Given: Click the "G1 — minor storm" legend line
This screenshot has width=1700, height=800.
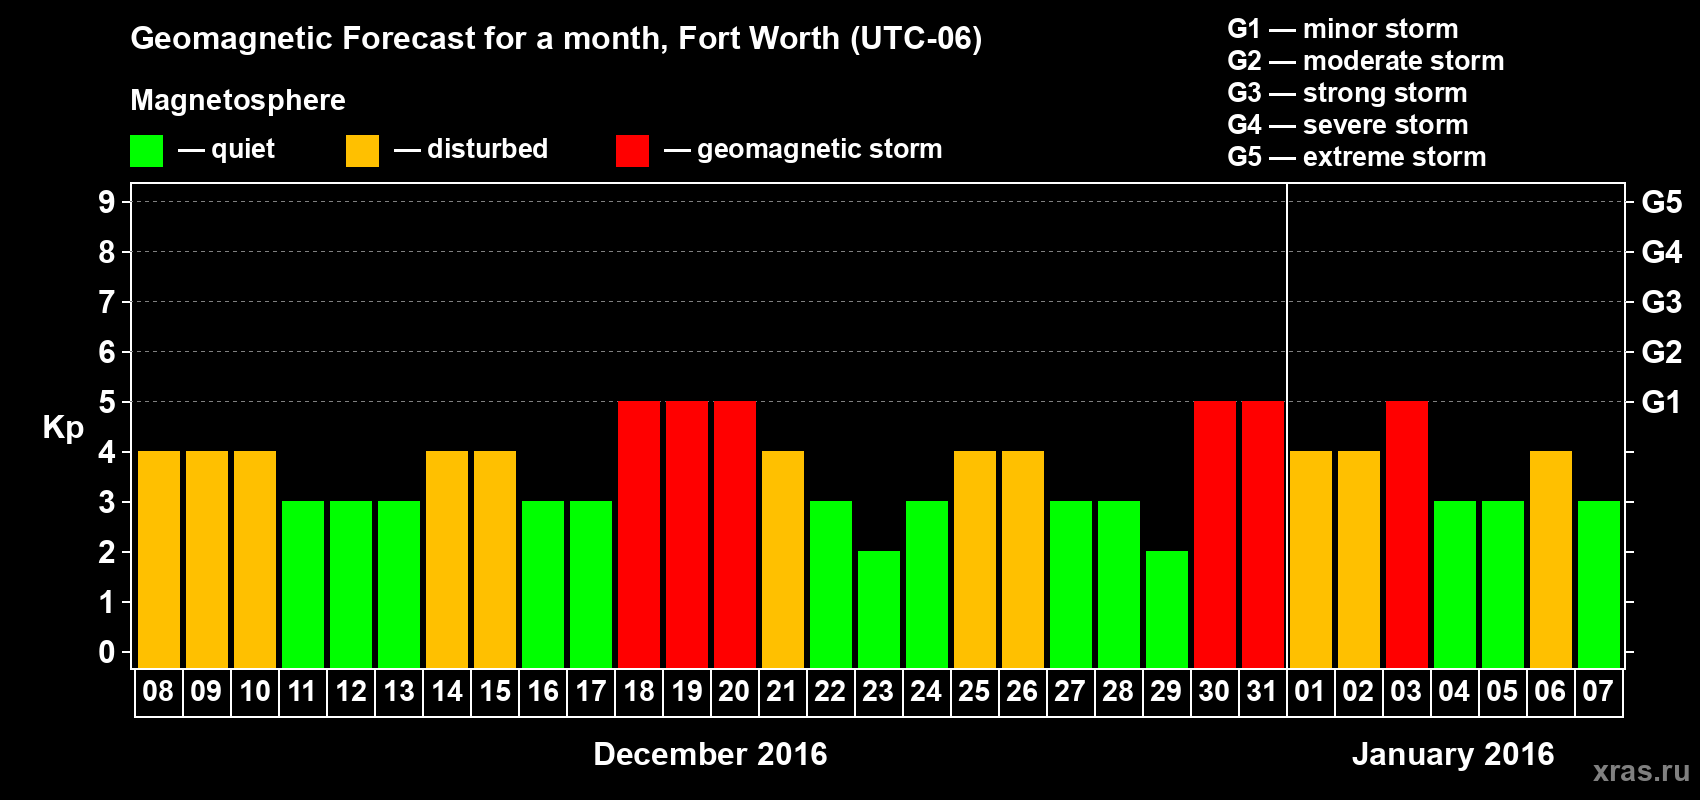Looking at the screenshot, I should tap(1343, 29).
